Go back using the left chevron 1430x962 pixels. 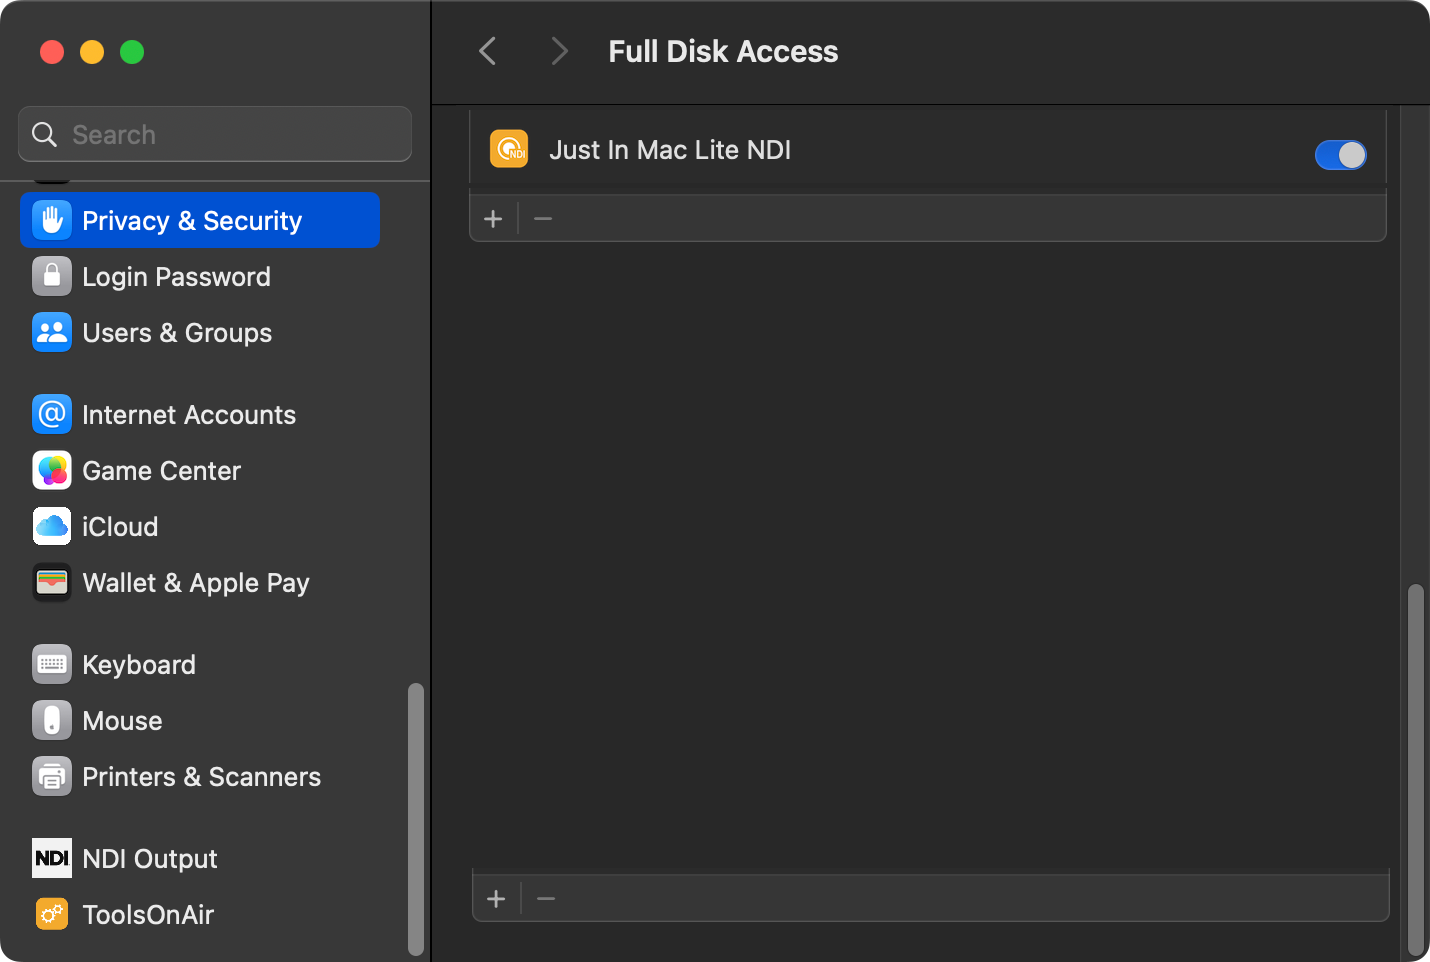click(488, 51)
